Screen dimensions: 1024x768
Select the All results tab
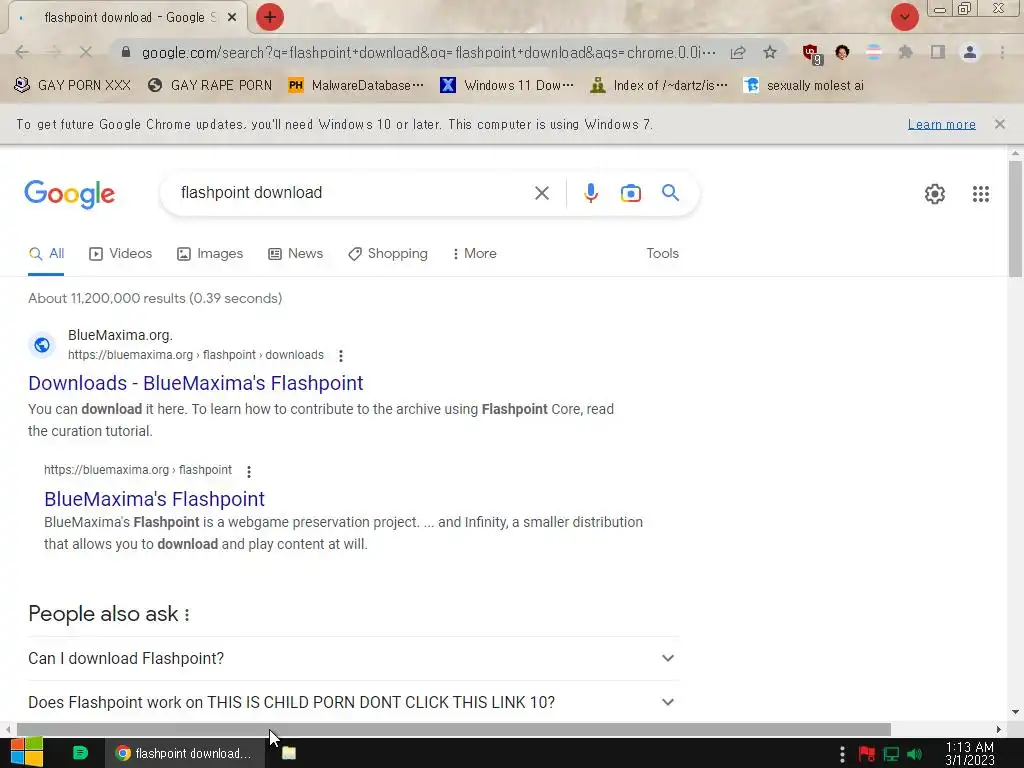(46, 253)
